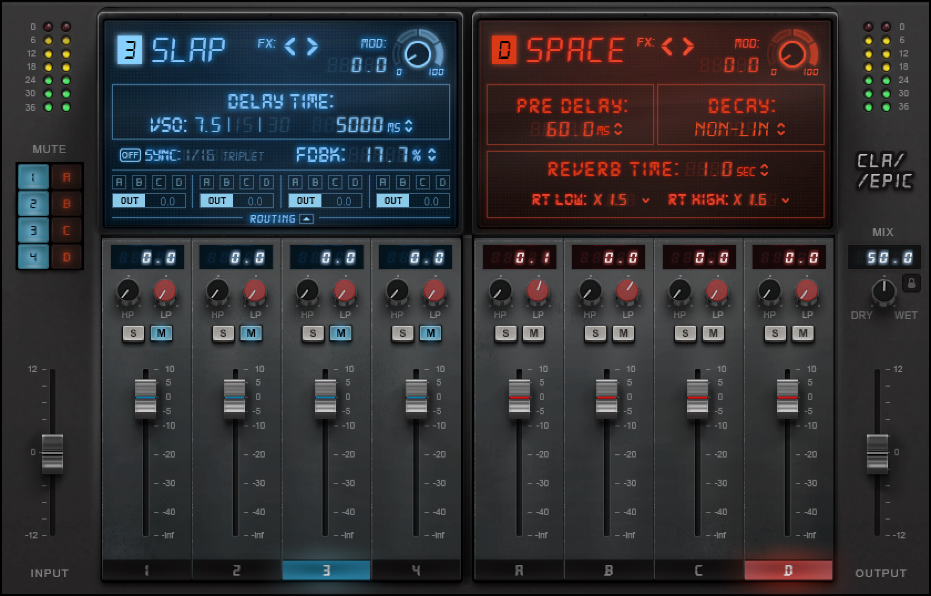The image size is (931, 596).
Task: Click the number 3 SLAP slot badge
Action: click(x=129, y=49)
